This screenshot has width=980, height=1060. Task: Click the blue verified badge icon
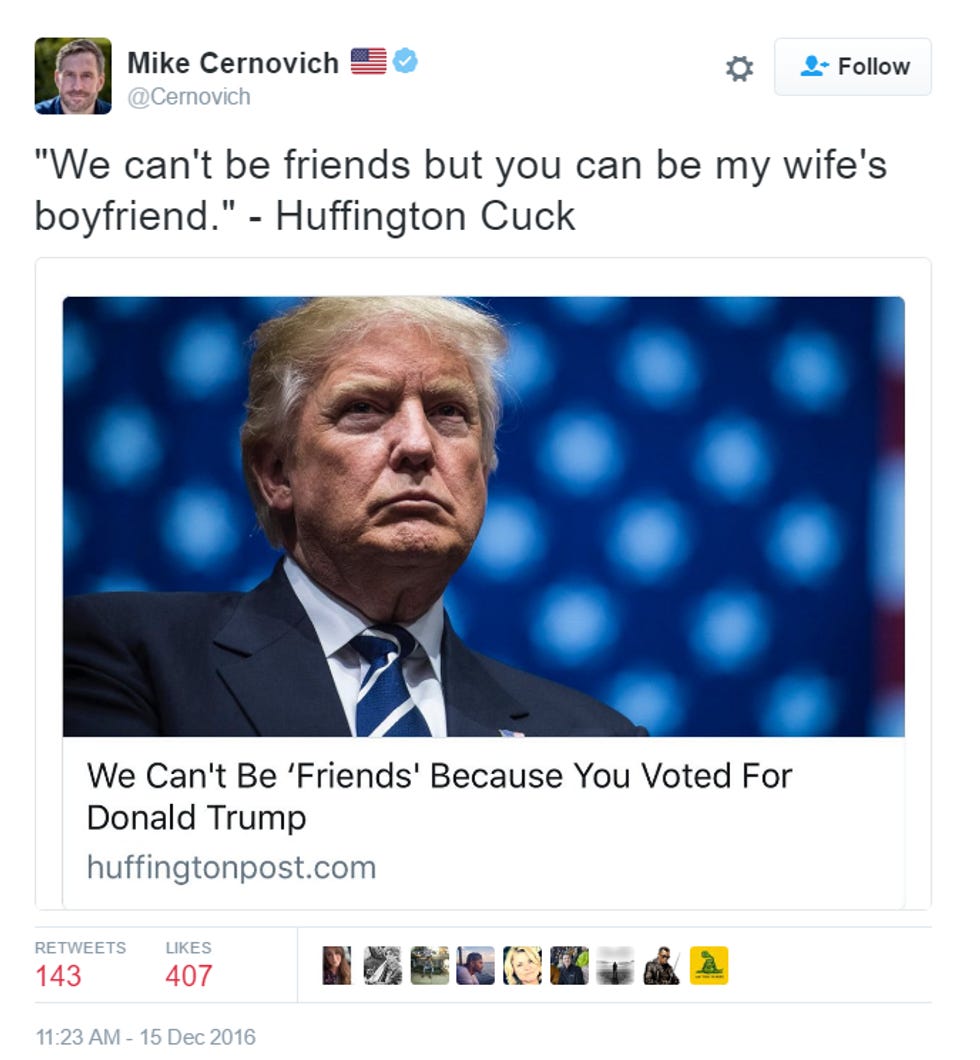tap(406, 62)
